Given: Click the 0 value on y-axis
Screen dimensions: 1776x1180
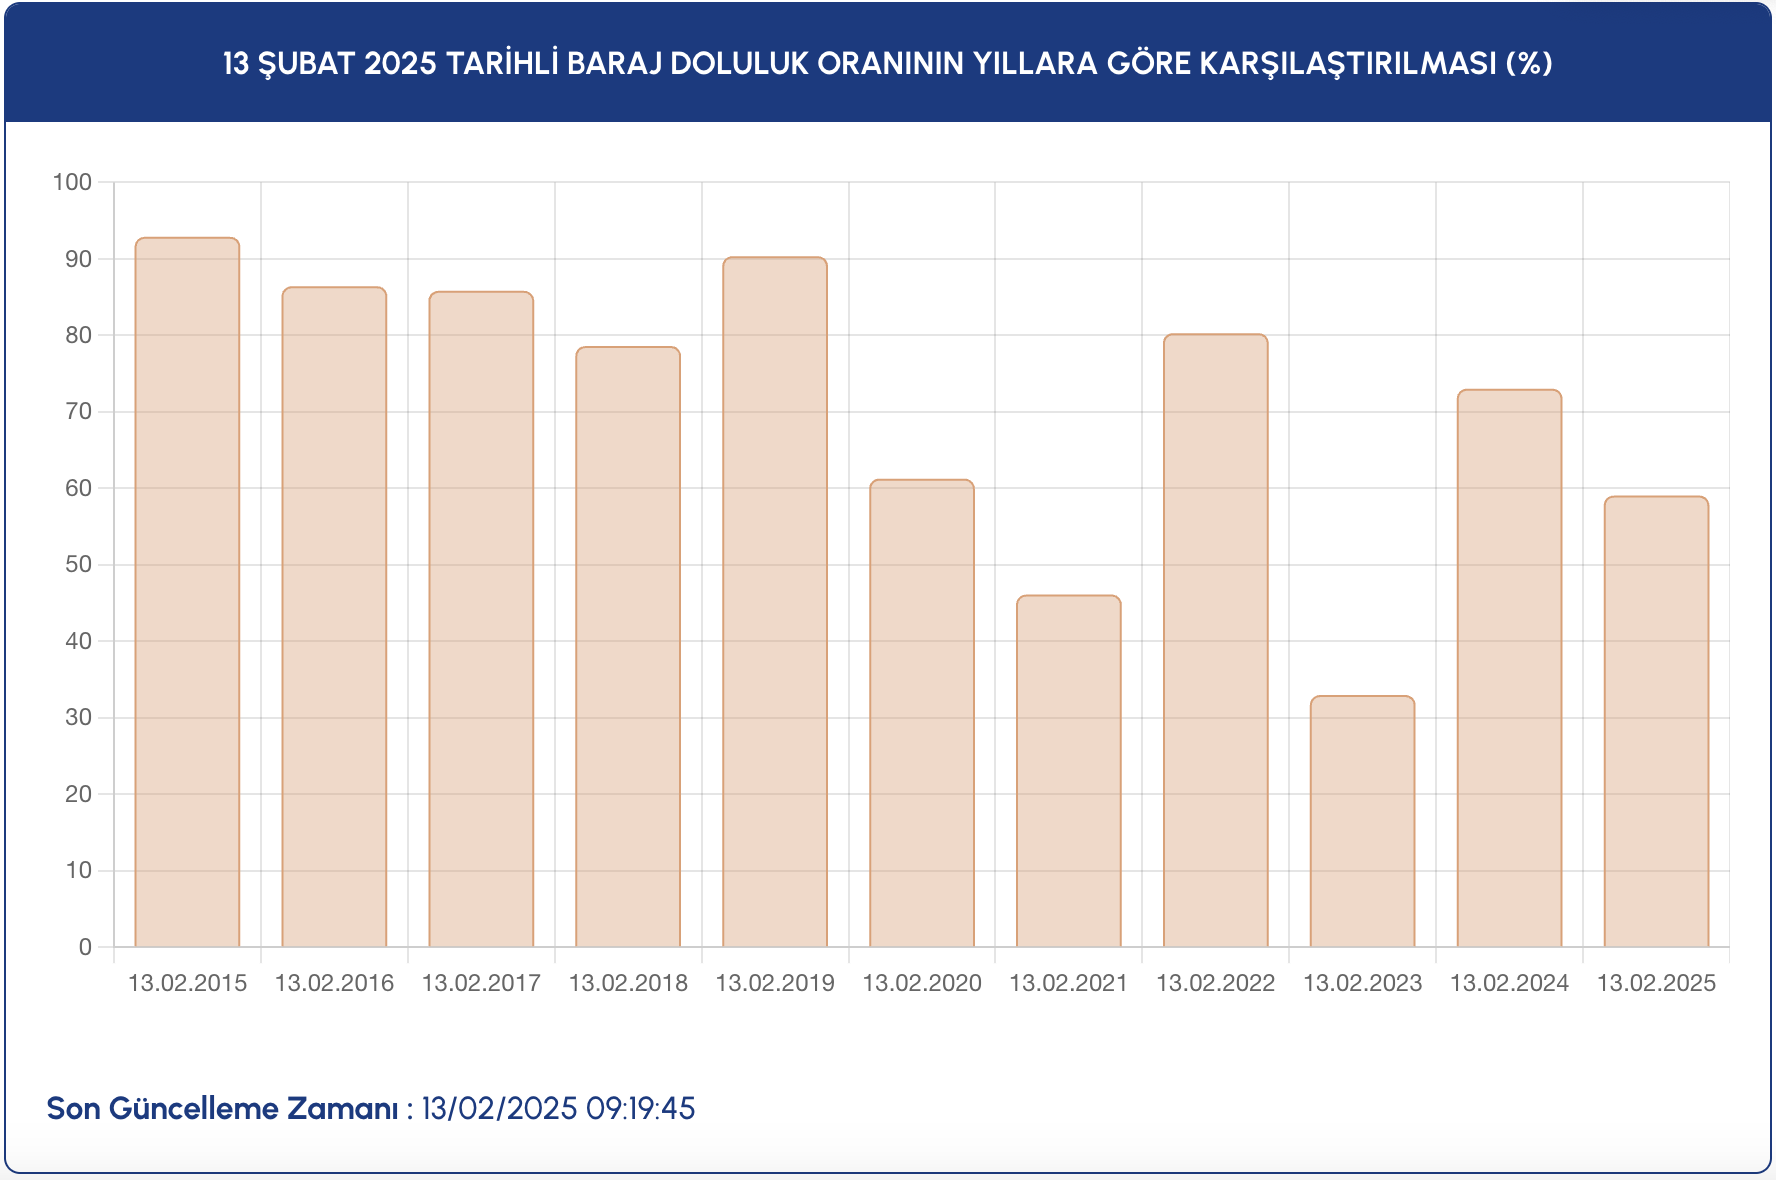Looking at the screenshot, I should coord(85,947).
